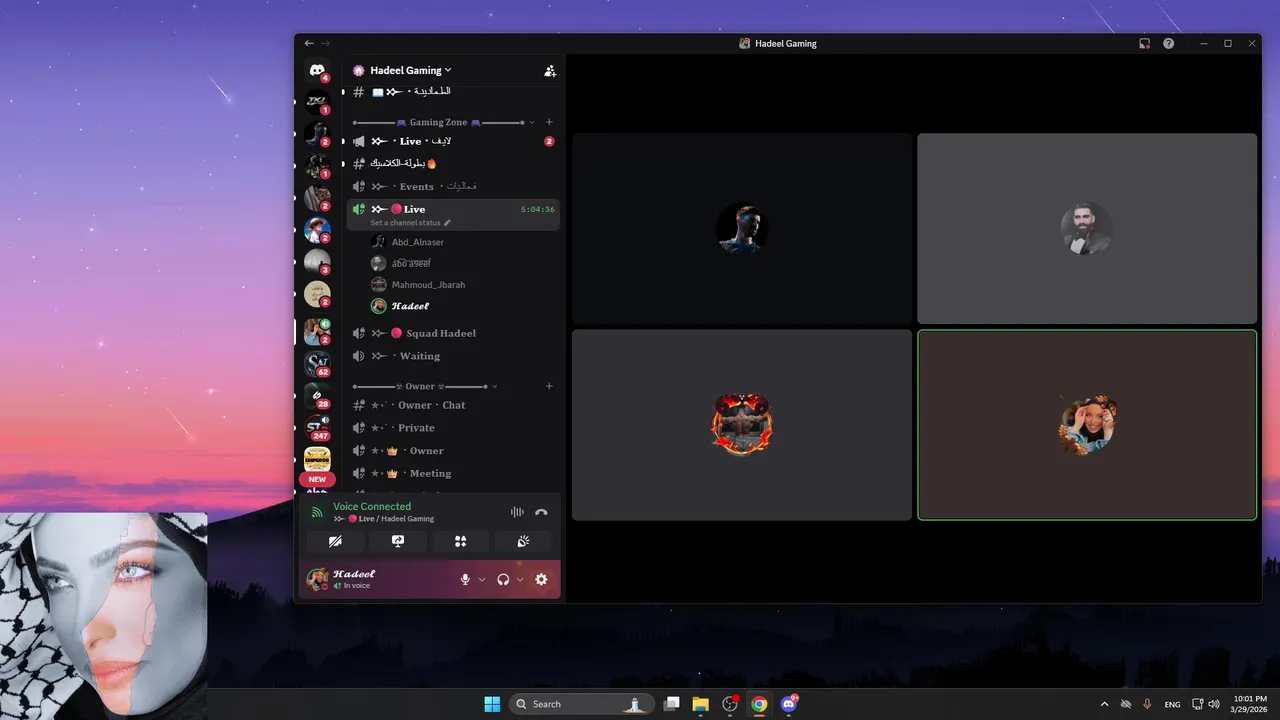Open the ENG language switcher
The width and height of the screenshot is (1280, 720).
point(1172,704)
